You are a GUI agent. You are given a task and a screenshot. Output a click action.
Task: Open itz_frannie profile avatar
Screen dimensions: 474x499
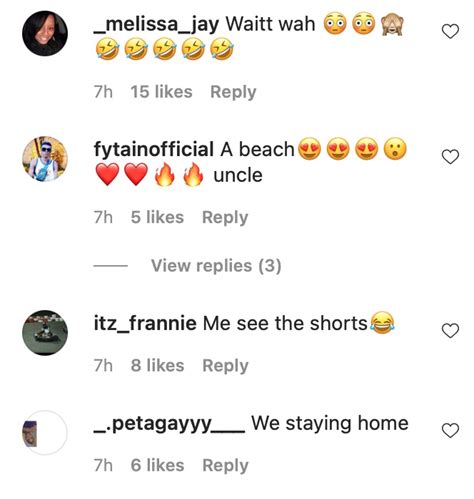pyautogui.click(x=45, y=333)
